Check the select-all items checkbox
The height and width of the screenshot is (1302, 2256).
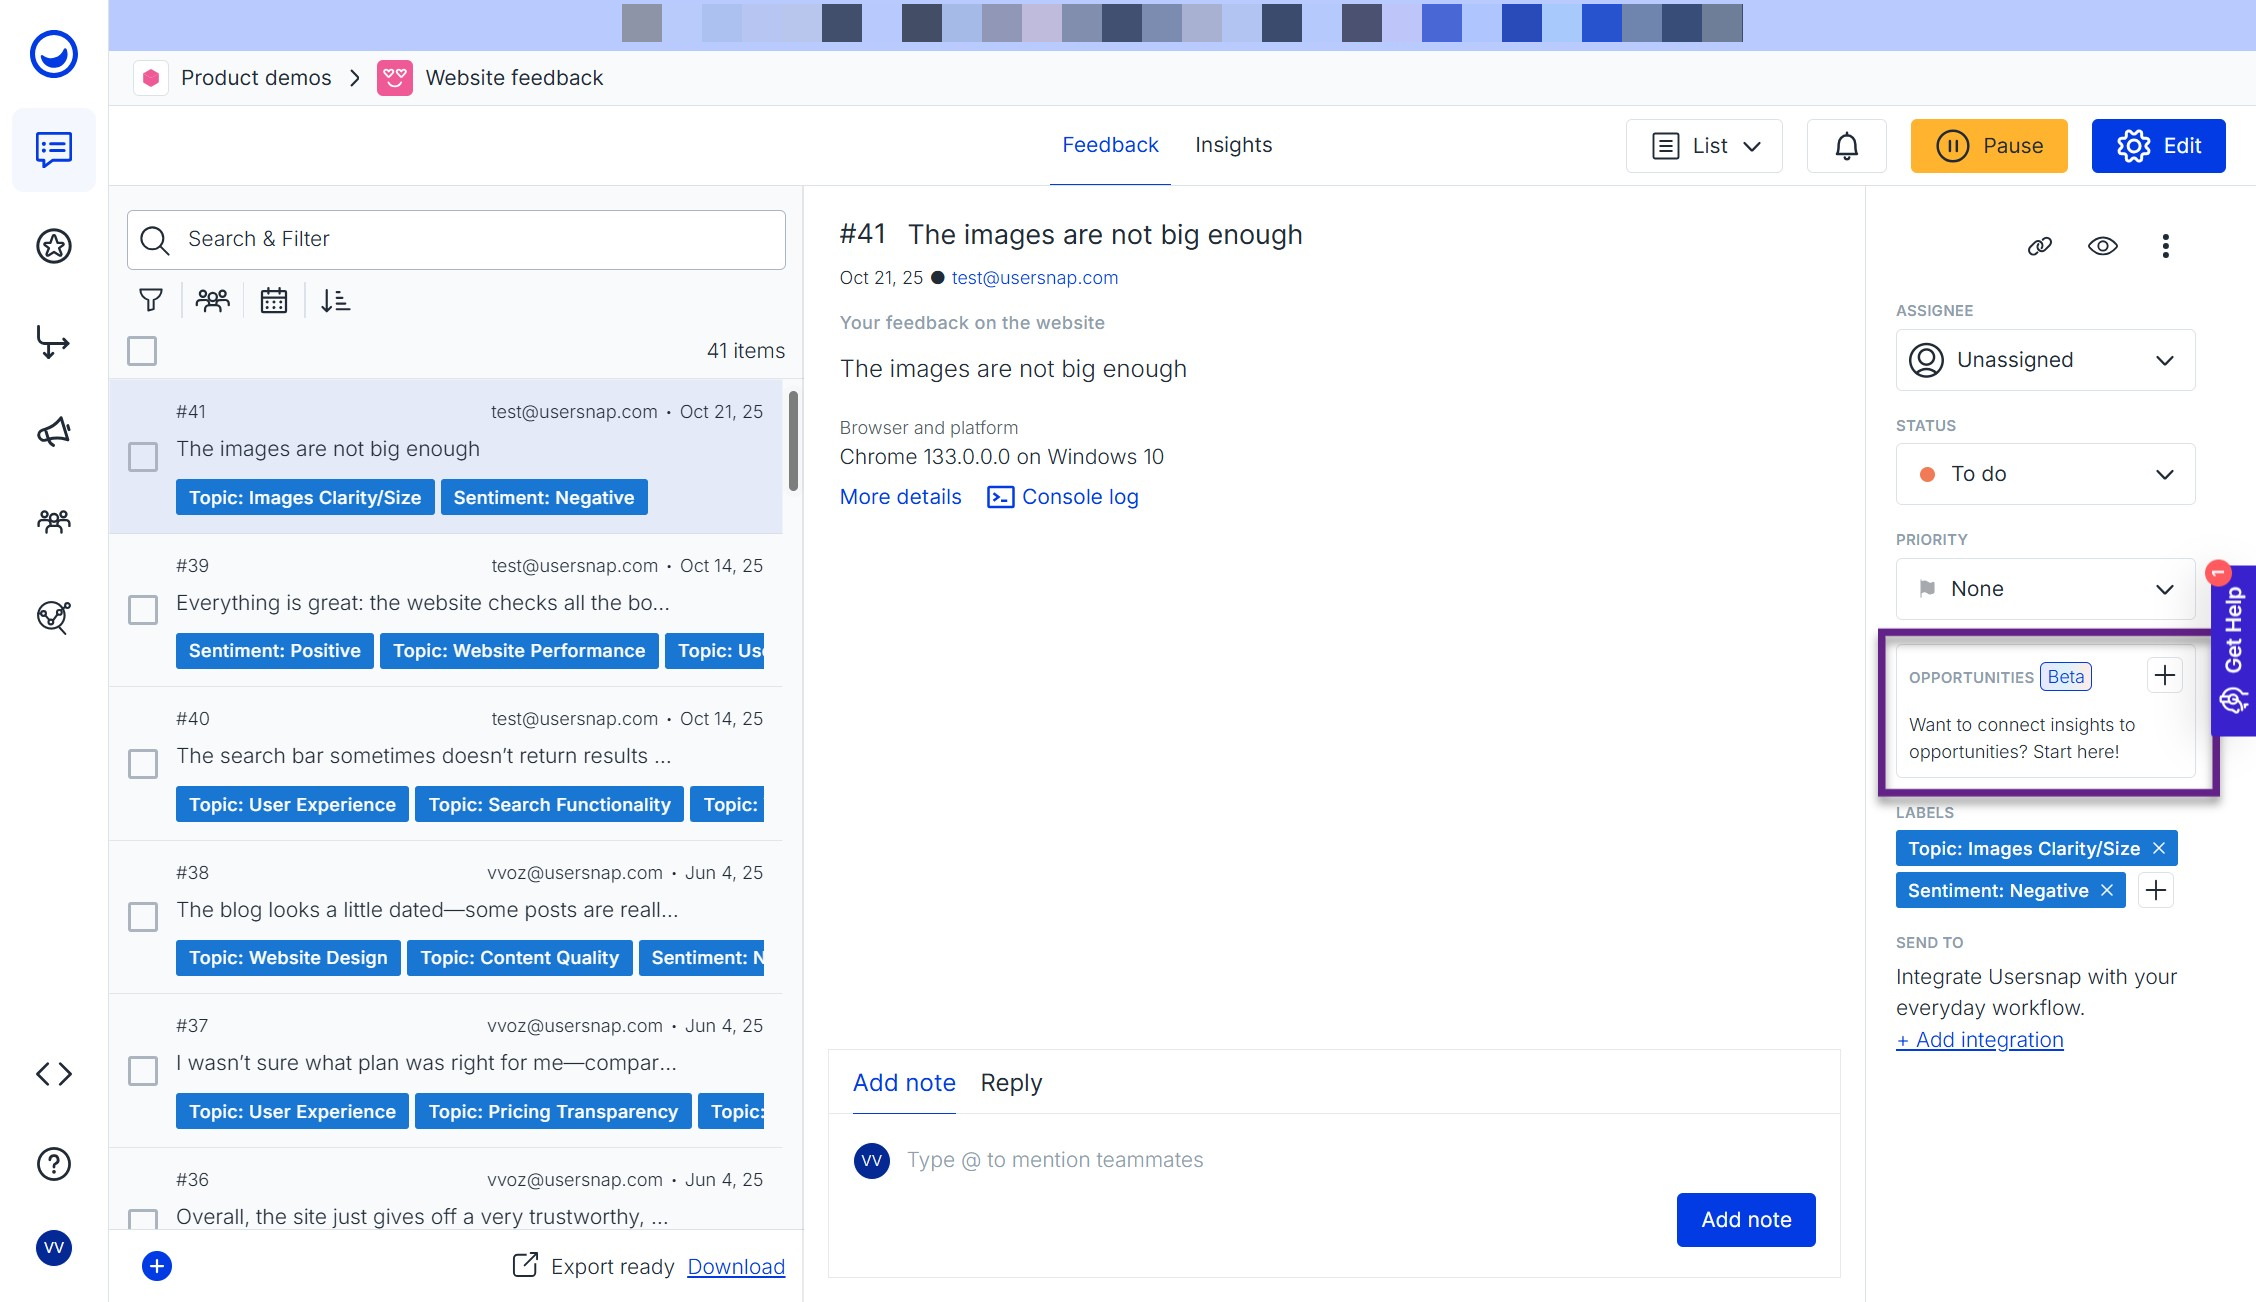click(x=142, y=351)
